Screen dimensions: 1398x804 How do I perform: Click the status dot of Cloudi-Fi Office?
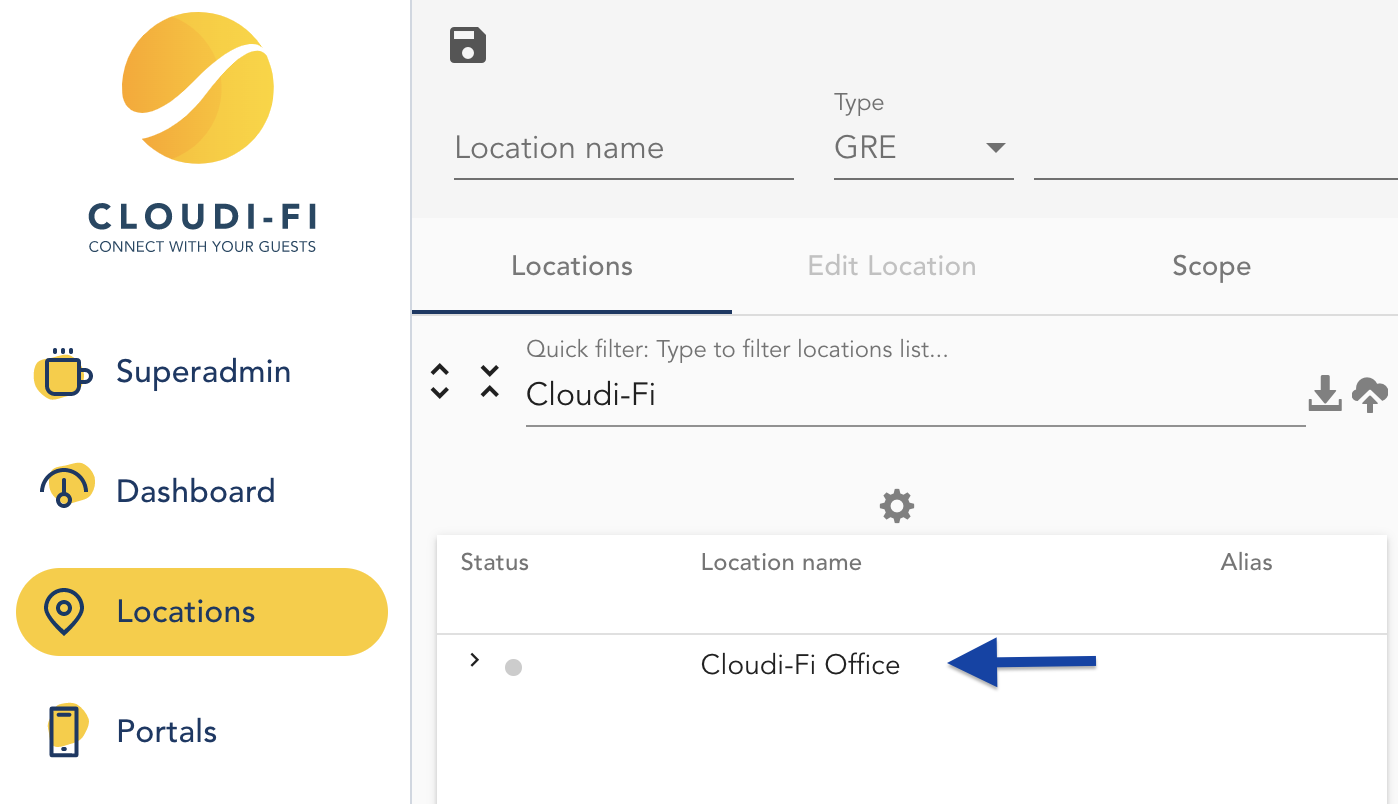(513, 667)
